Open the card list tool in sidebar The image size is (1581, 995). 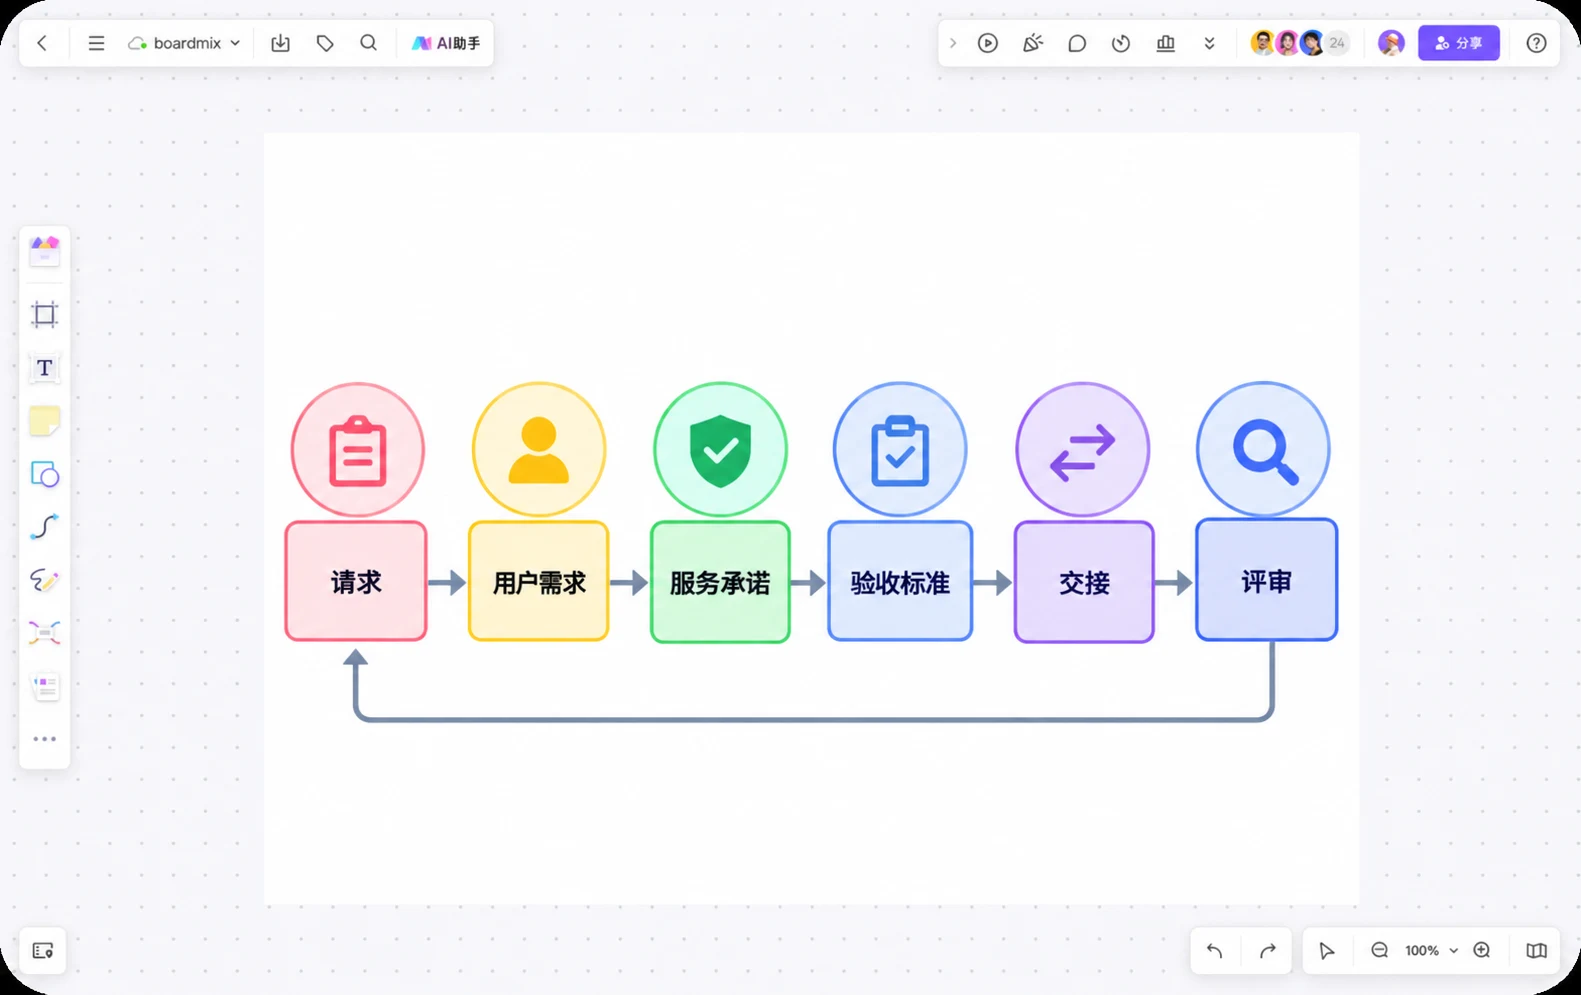pyautogui.click(x=45, y=686)
